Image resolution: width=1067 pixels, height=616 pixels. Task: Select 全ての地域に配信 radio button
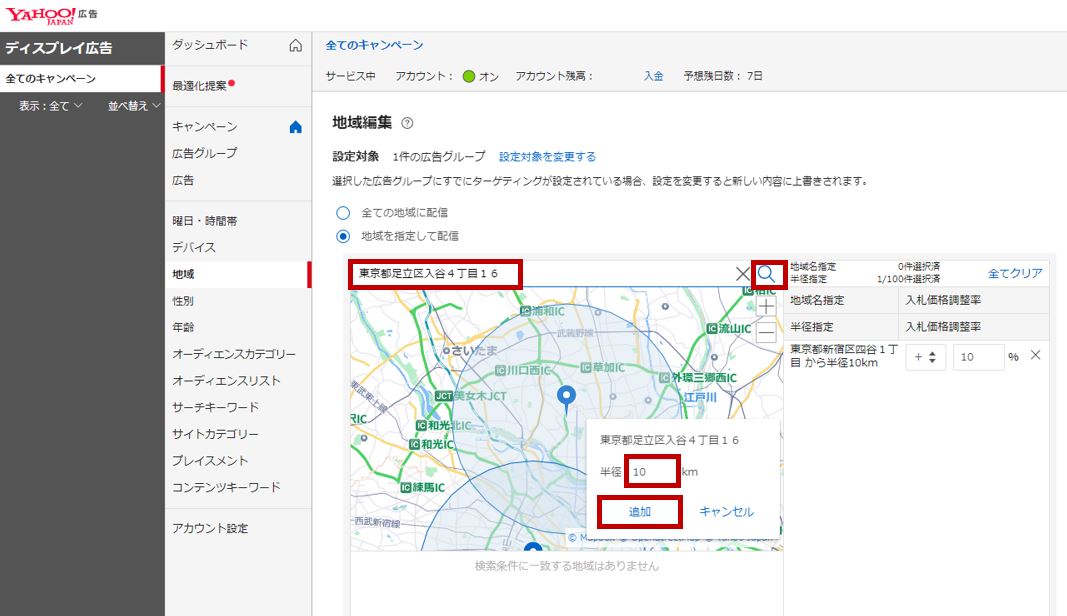343,213
